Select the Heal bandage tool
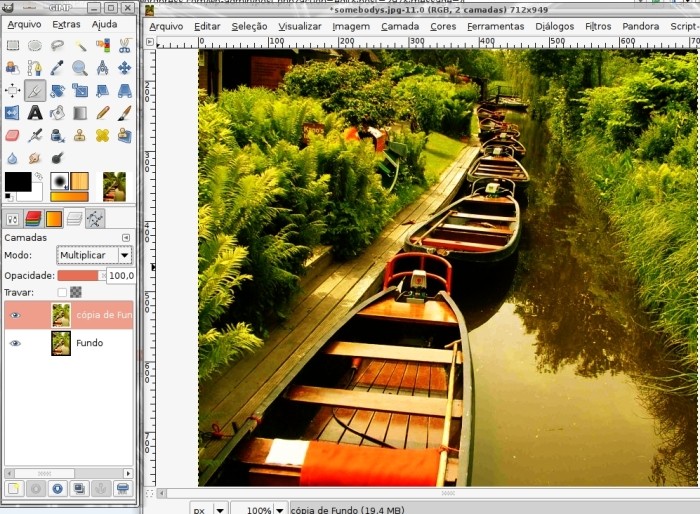This screenshot has height=514, width=700. pos(102,135)
